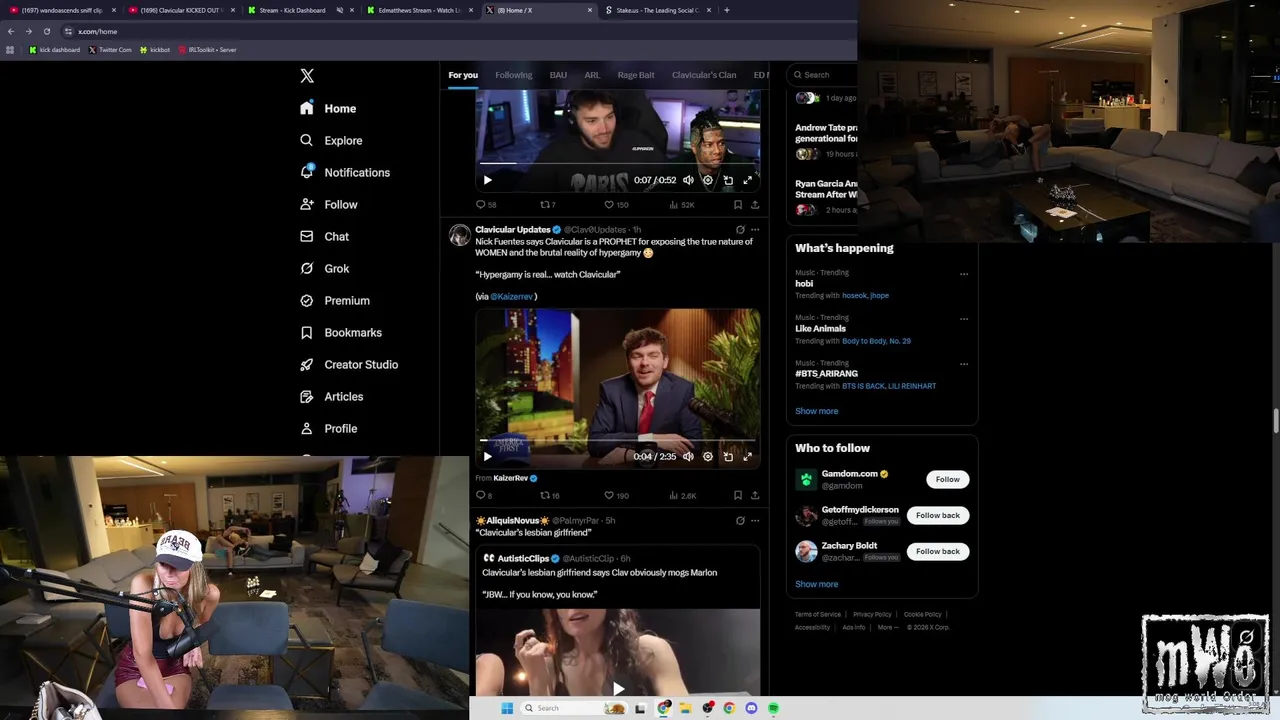Open Grok in the sidebar
Viewport: 1280px width, 720px height.
pos(324,269)
